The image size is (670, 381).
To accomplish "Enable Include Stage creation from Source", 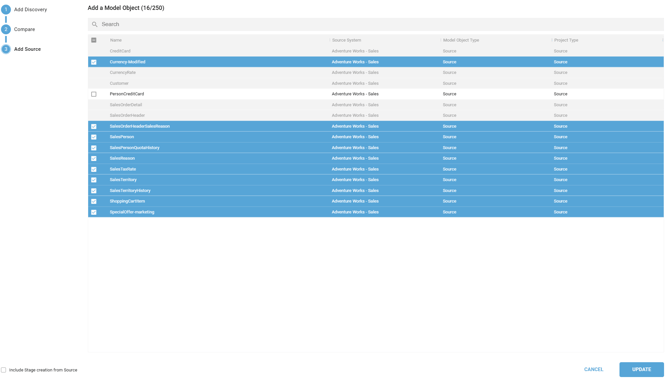I will [x=3, y=370].
